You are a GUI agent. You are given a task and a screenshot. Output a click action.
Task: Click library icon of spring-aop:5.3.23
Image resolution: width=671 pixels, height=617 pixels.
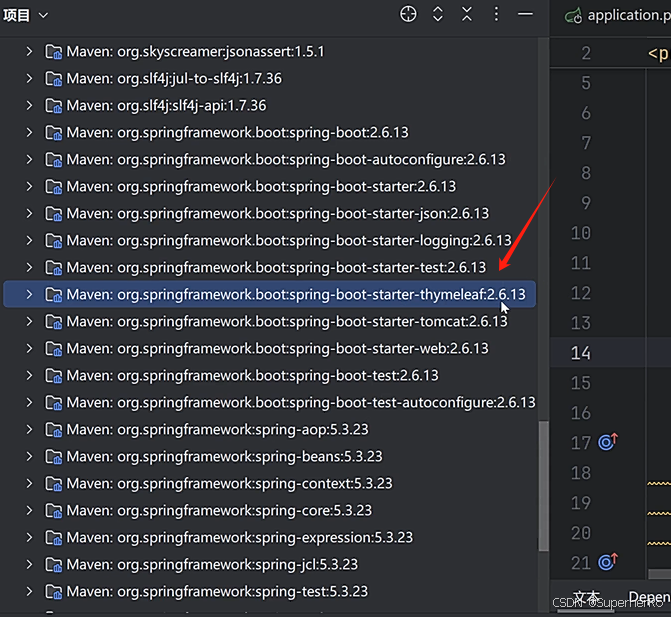click(x=54, y=430)
